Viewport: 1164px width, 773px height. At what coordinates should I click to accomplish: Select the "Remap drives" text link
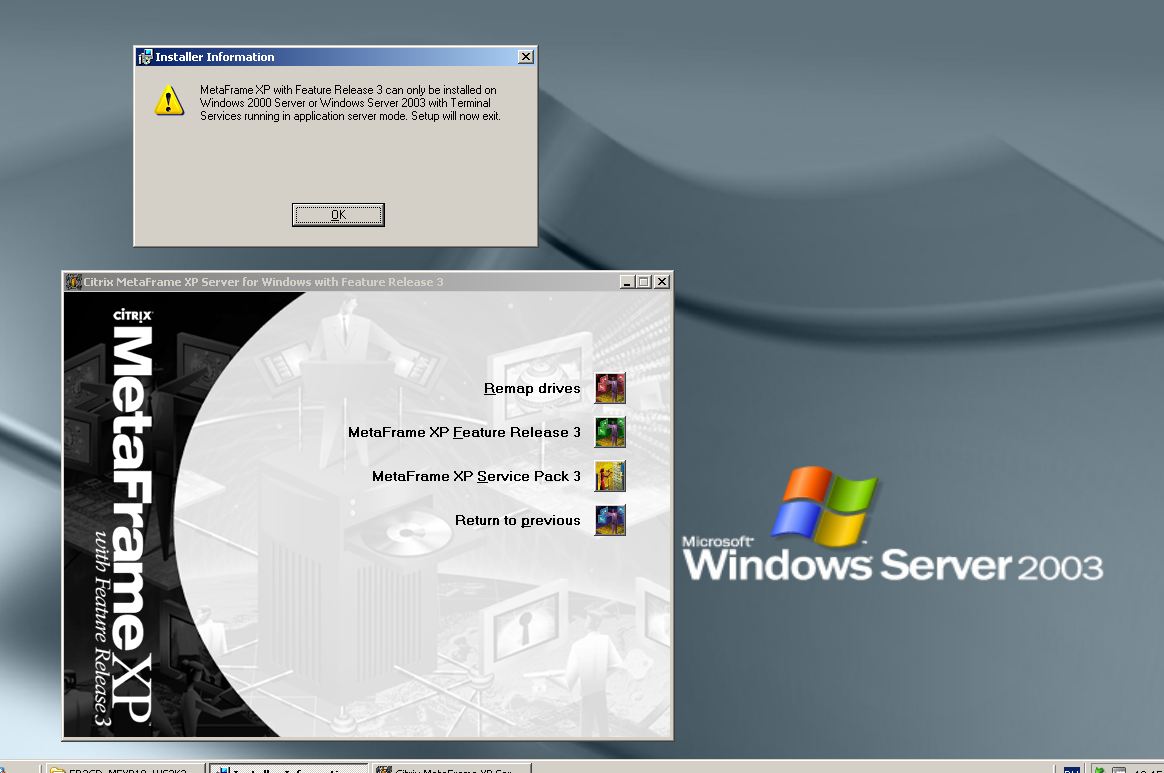[x=532, y=388]
